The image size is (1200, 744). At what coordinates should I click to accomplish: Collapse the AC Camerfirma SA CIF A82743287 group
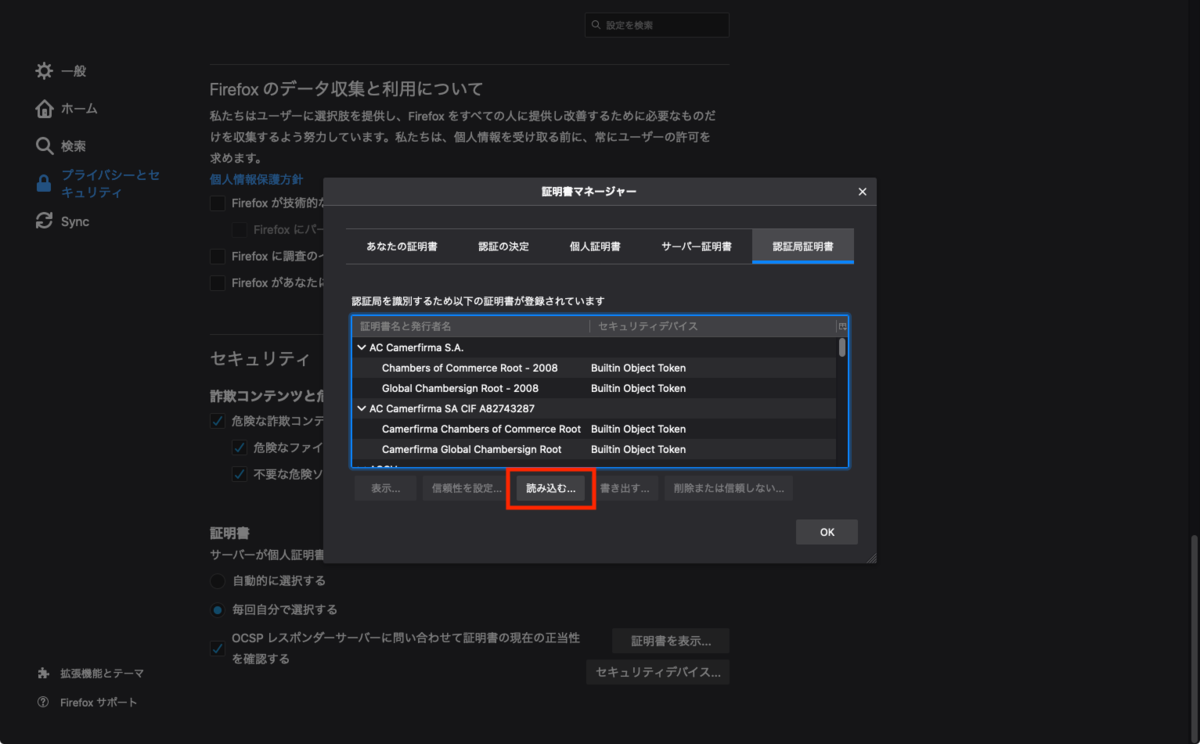point(361,409)
